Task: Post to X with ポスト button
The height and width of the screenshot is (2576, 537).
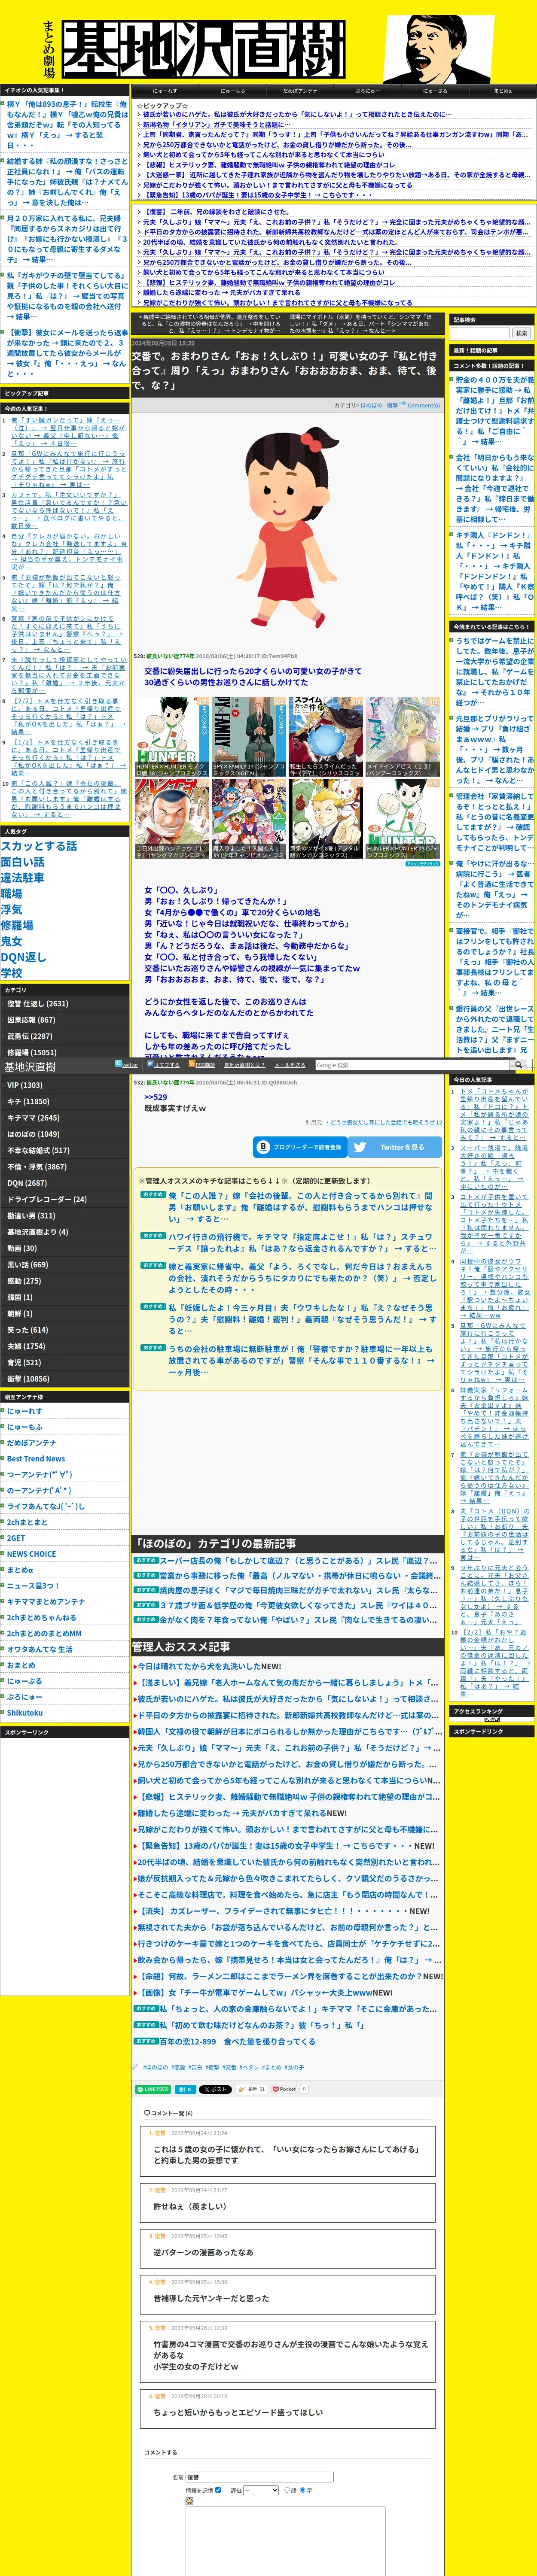Action: (215, 2089)
